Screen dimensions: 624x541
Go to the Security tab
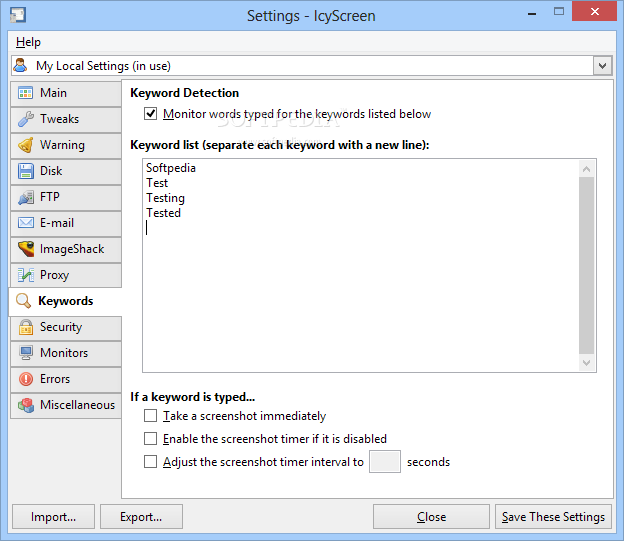tap(66, 327)
